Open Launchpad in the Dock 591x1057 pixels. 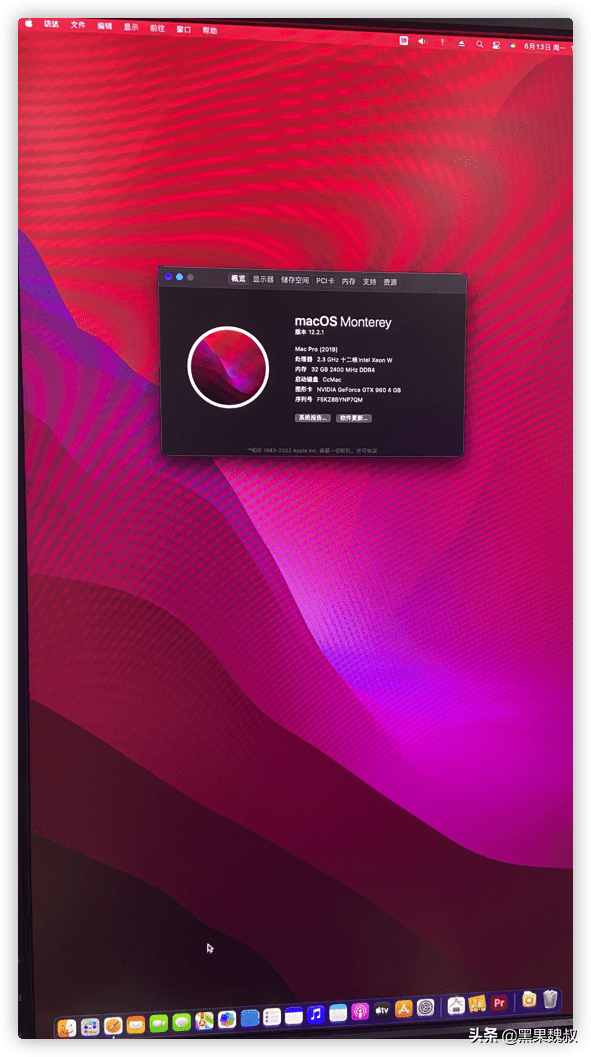(x=90, y=1027)
